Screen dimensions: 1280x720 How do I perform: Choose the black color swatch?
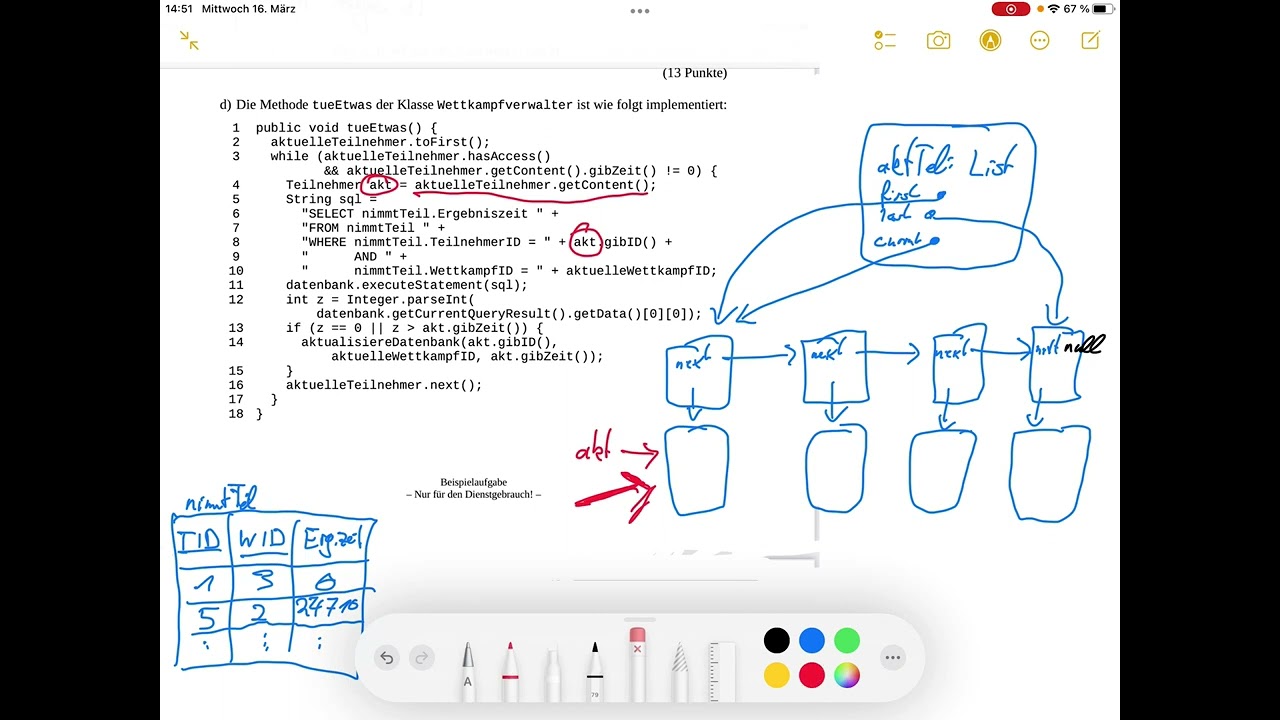pos(777,640)
